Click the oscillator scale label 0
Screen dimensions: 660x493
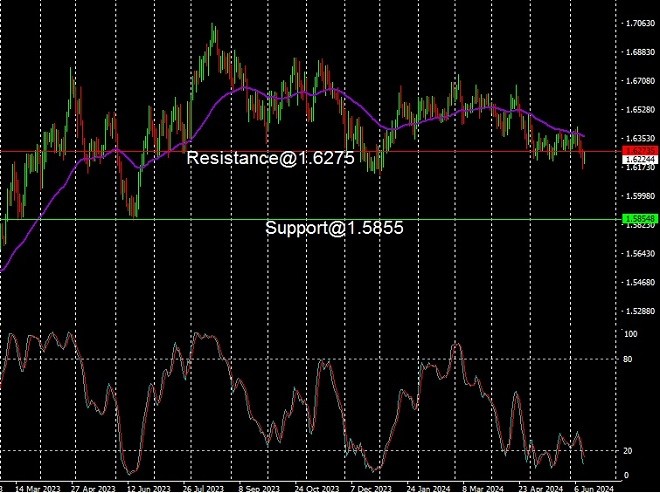(626, 475)
